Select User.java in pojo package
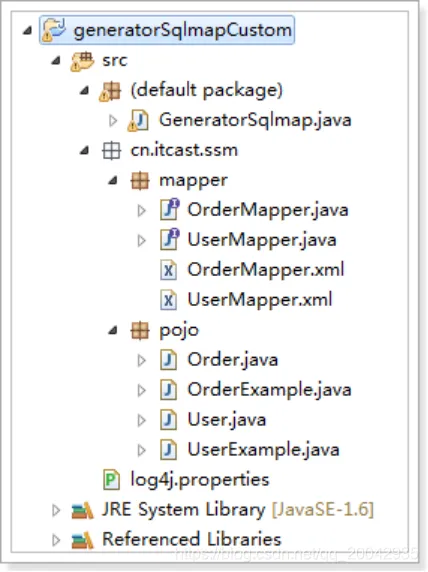Image resolution: width=428 pixels, height=572 pixels. pos(227,420)
